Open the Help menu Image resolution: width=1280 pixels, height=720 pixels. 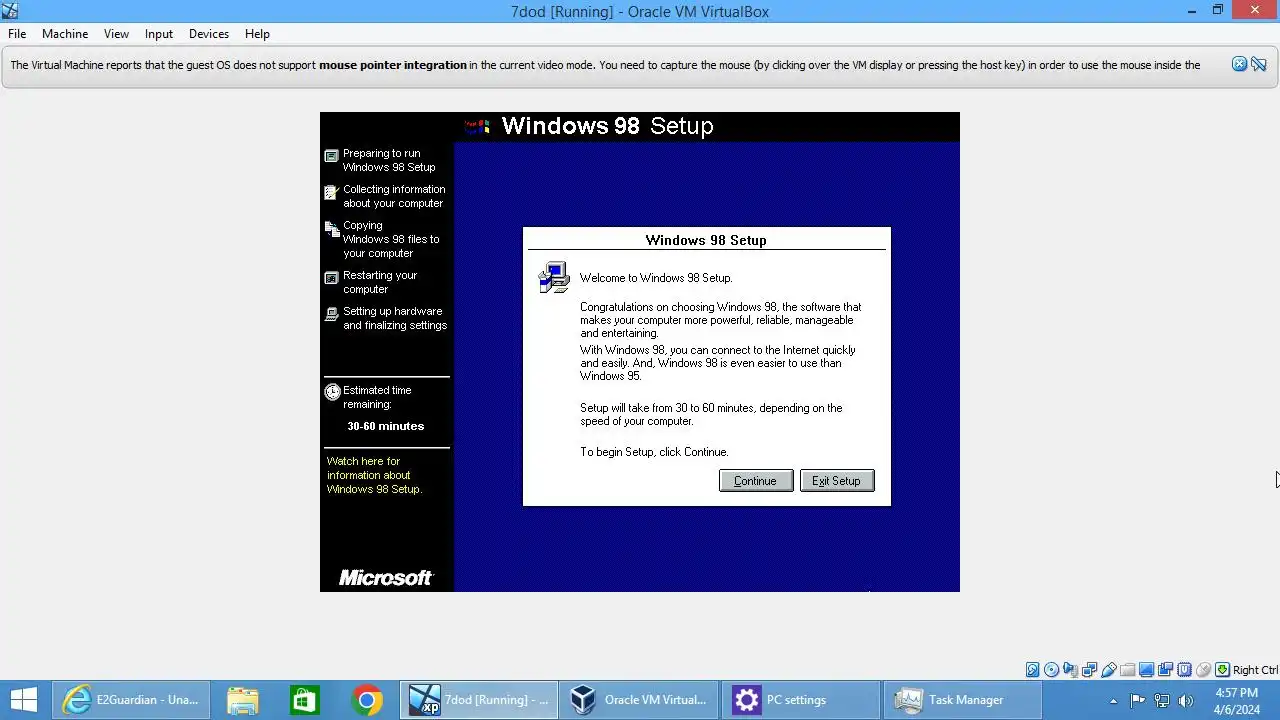click(x=257, y=33)
